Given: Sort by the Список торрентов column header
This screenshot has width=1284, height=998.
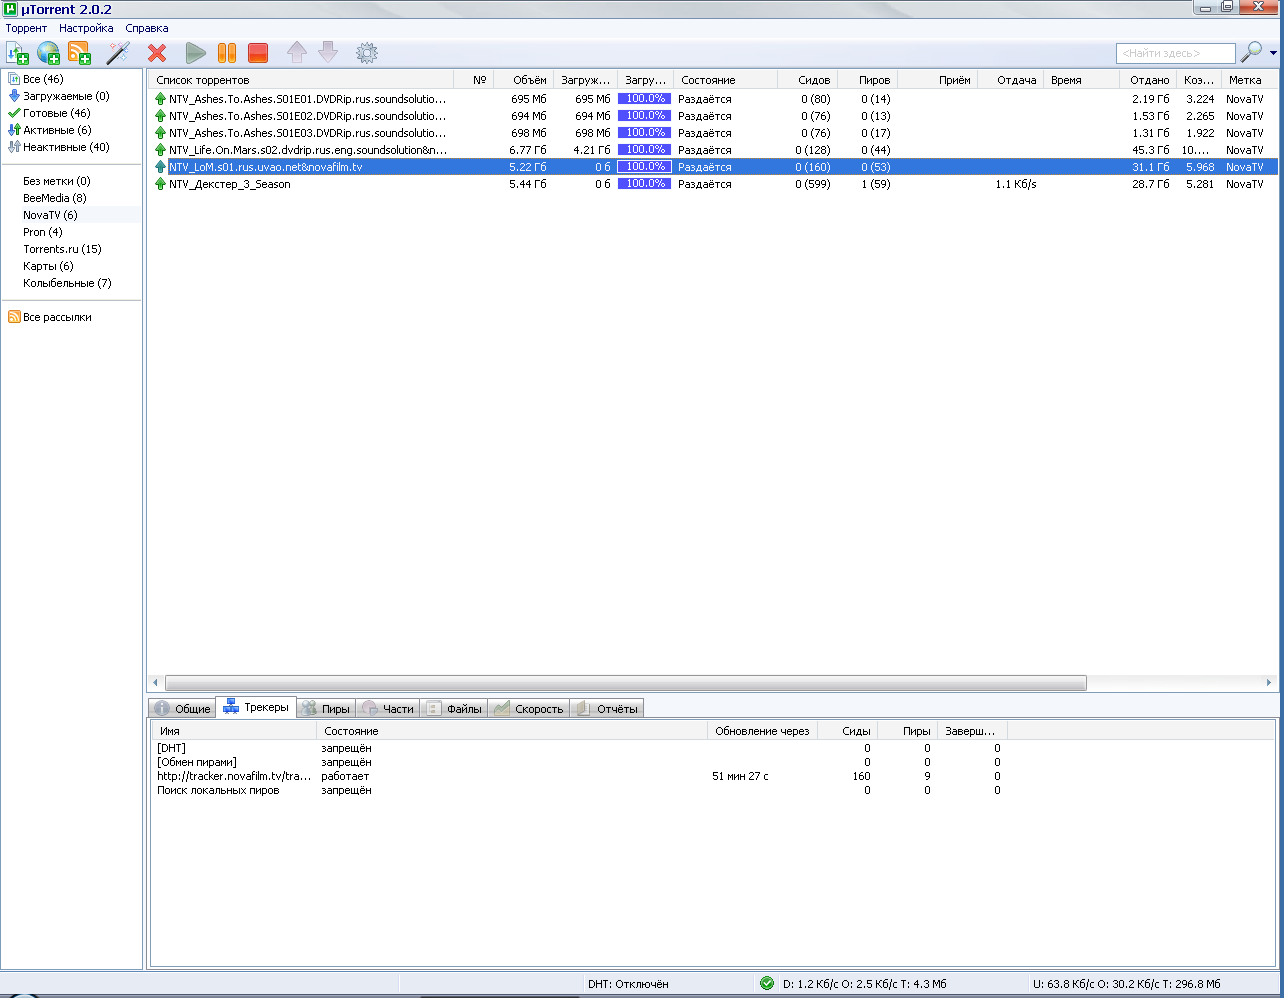Looking at the screenshot, I should (x=301, y=80).
